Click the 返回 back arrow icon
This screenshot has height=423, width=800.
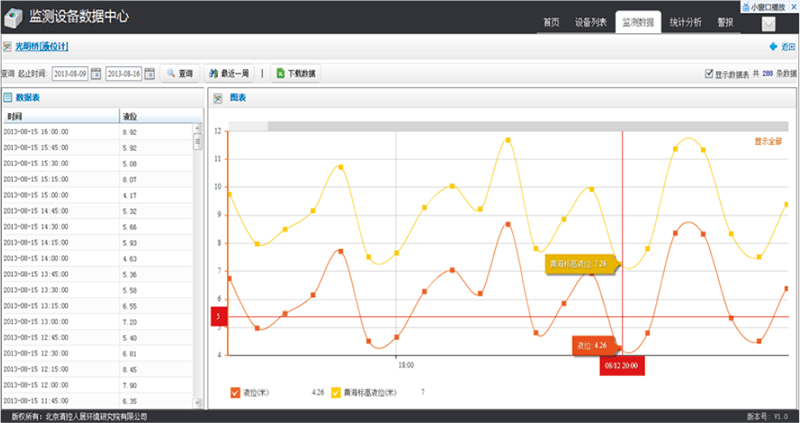[773, 47]
